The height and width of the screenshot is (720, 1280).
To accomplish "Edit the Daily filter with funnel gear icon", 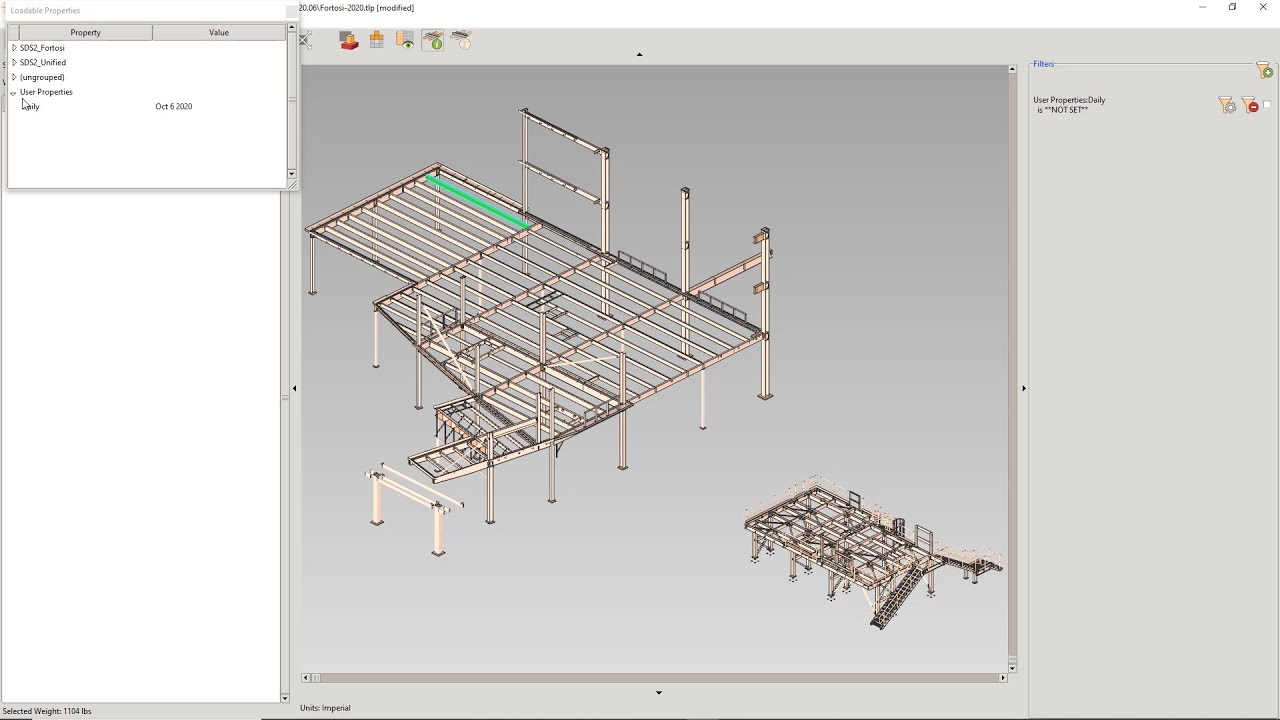I will click(x=1227, y=105).
